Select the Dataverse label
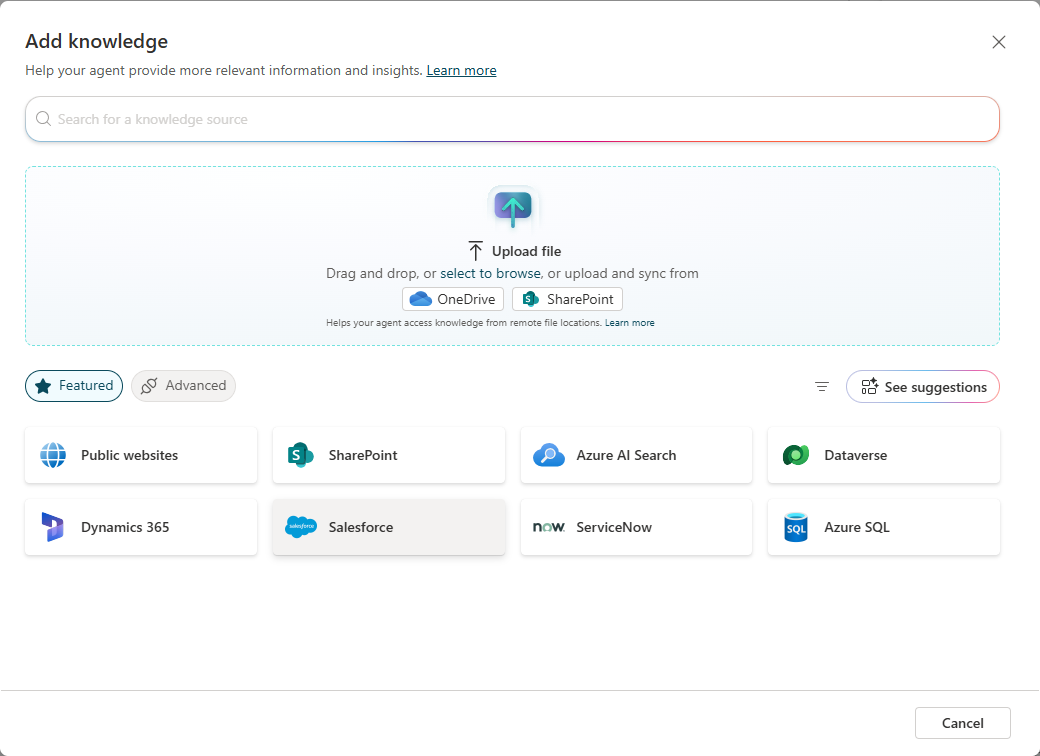The image size is (1040, 756). click(856, 455)
